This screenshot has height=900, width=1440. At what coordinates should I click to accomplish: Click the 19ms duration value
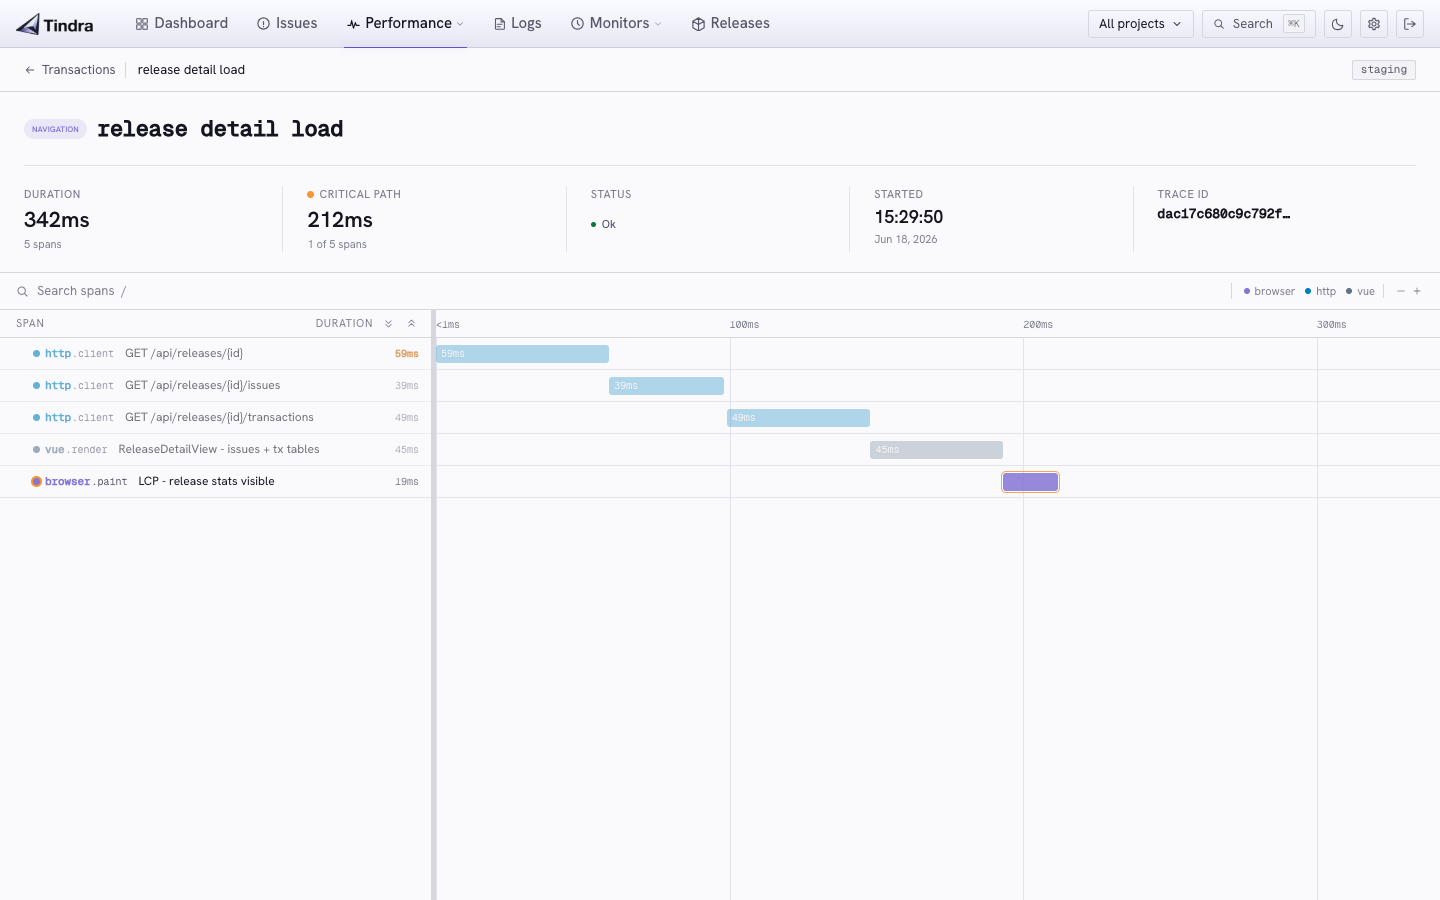406,482
